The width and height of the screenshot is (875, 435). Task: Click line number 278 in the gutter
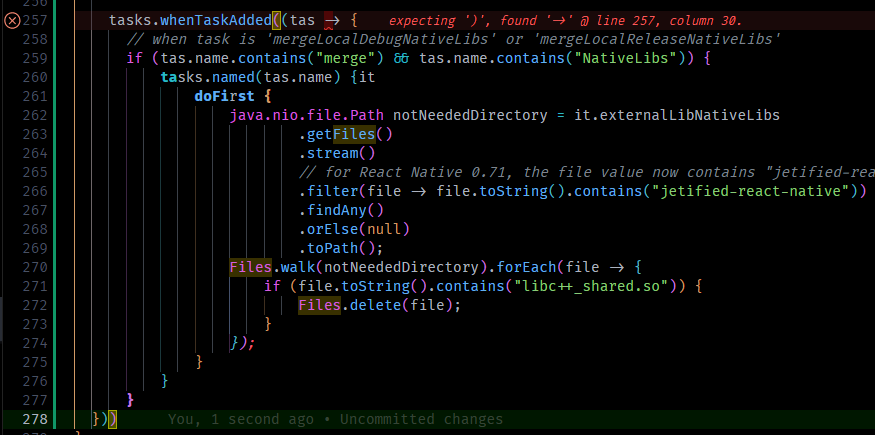click(x=36, y=419)
